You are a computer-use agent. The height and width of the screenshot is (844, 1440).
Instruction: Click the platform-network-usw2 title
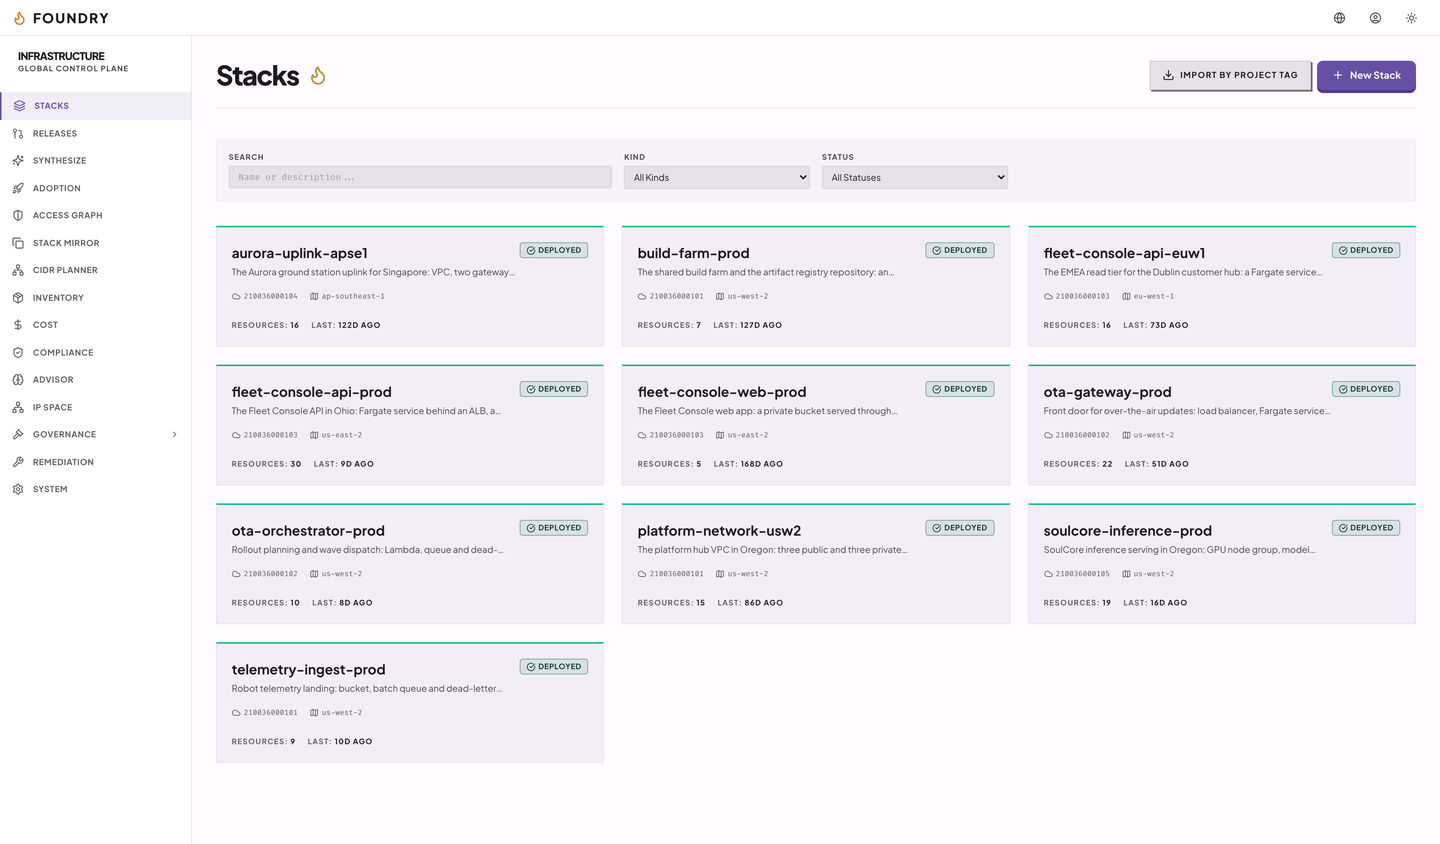pyautogui.click(x=719, y=531)
